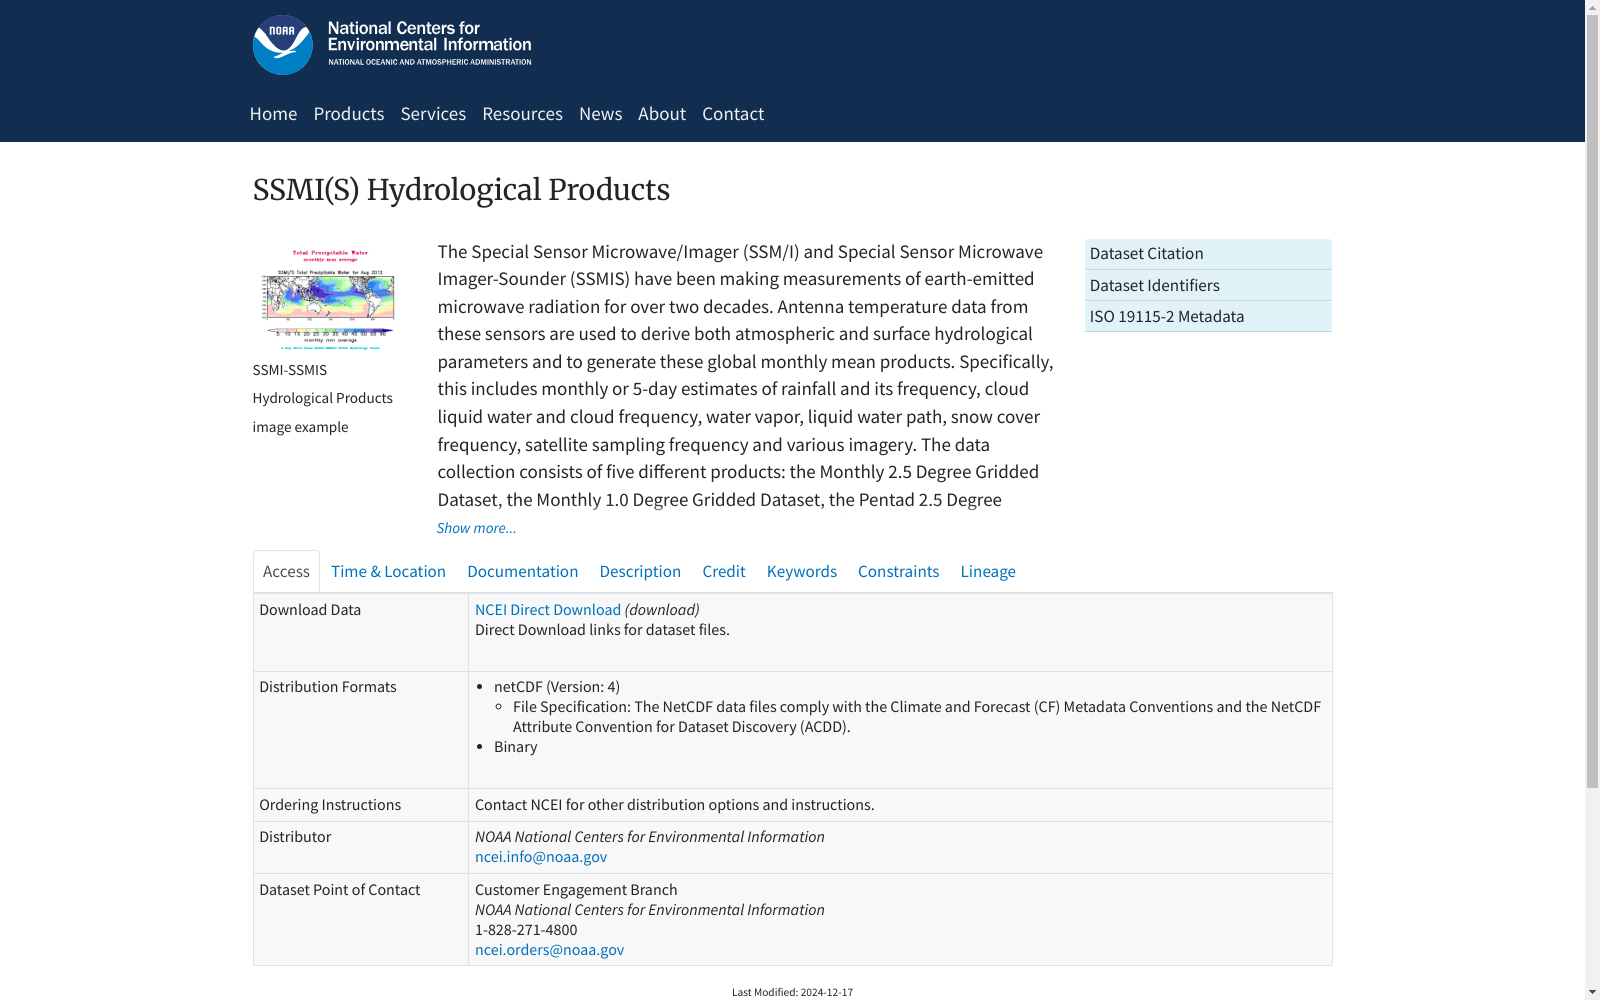Screen dimensions: 1600x1000
Task: Click the ncei.orders@noaa.gov email link
Action: coord(549,950)
